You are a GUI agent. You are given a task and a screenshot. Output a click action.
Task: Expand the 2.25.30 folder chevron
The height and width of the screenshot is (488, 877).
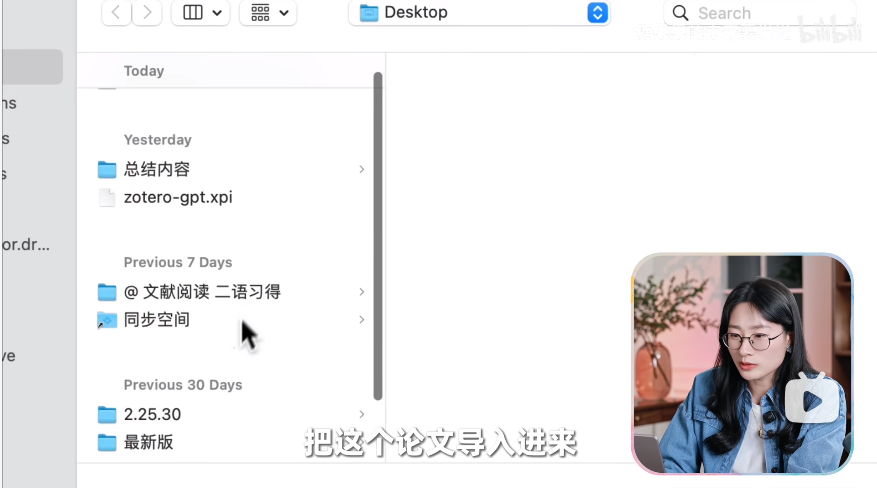point(362,414)
